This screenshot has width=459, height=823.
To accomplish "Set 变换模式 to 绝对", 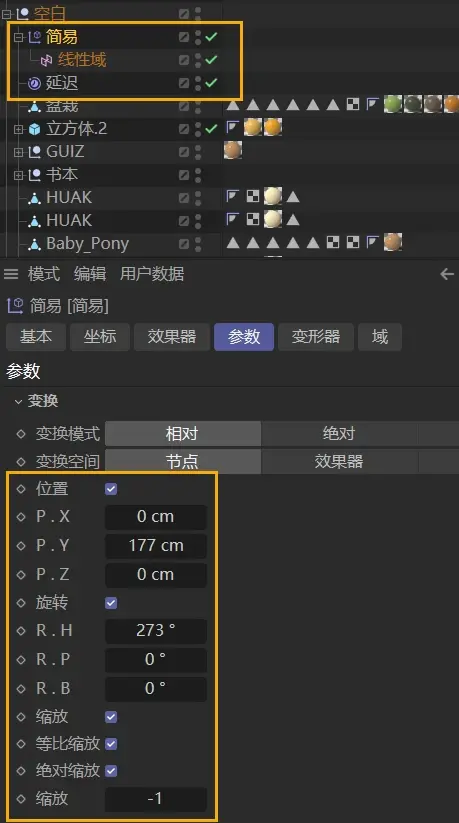I will 339,434.
